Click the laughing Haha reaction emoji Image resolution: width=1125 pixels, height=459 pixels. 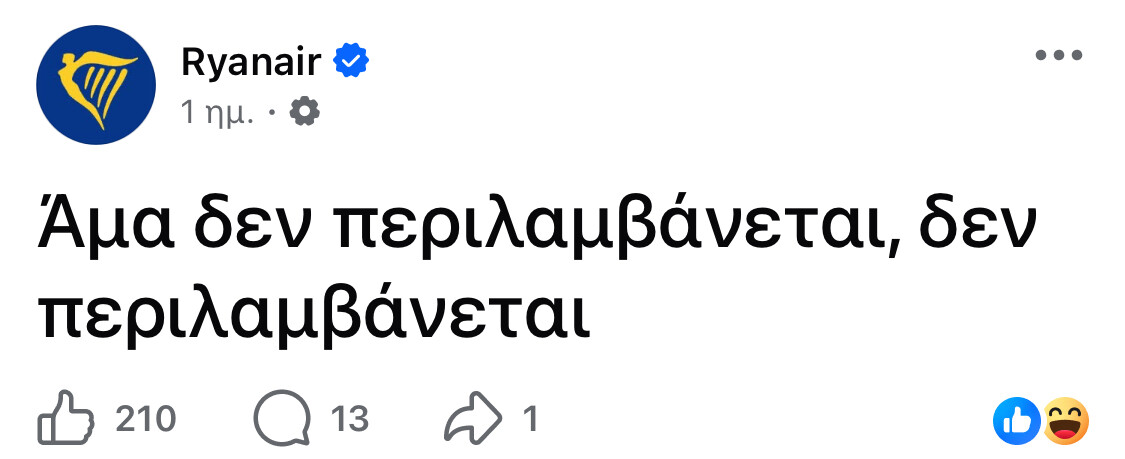(x=1066, y=420)
